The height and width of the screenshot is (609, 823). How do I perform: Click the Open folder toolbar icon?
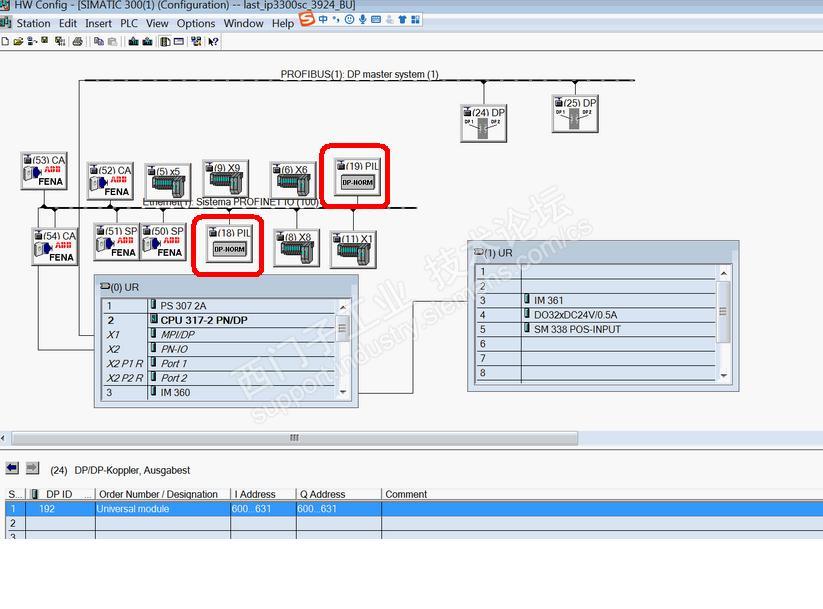[x=18, y=41]
